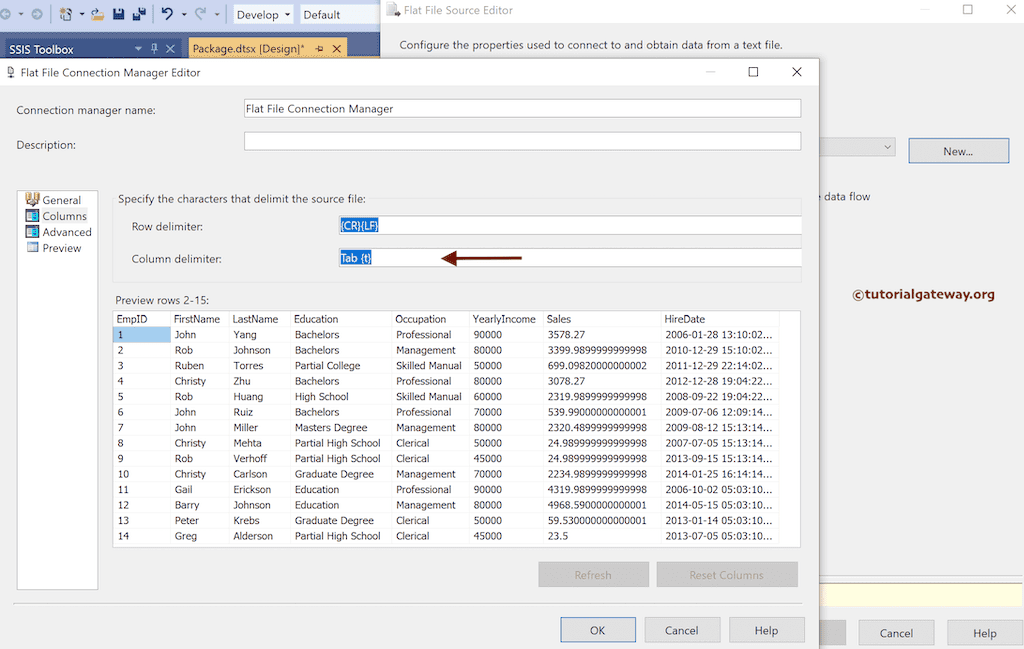Confirm settings with the OK button
Image resolution: width=1024 pixels, height=649 pixels.
coord(597,630)
